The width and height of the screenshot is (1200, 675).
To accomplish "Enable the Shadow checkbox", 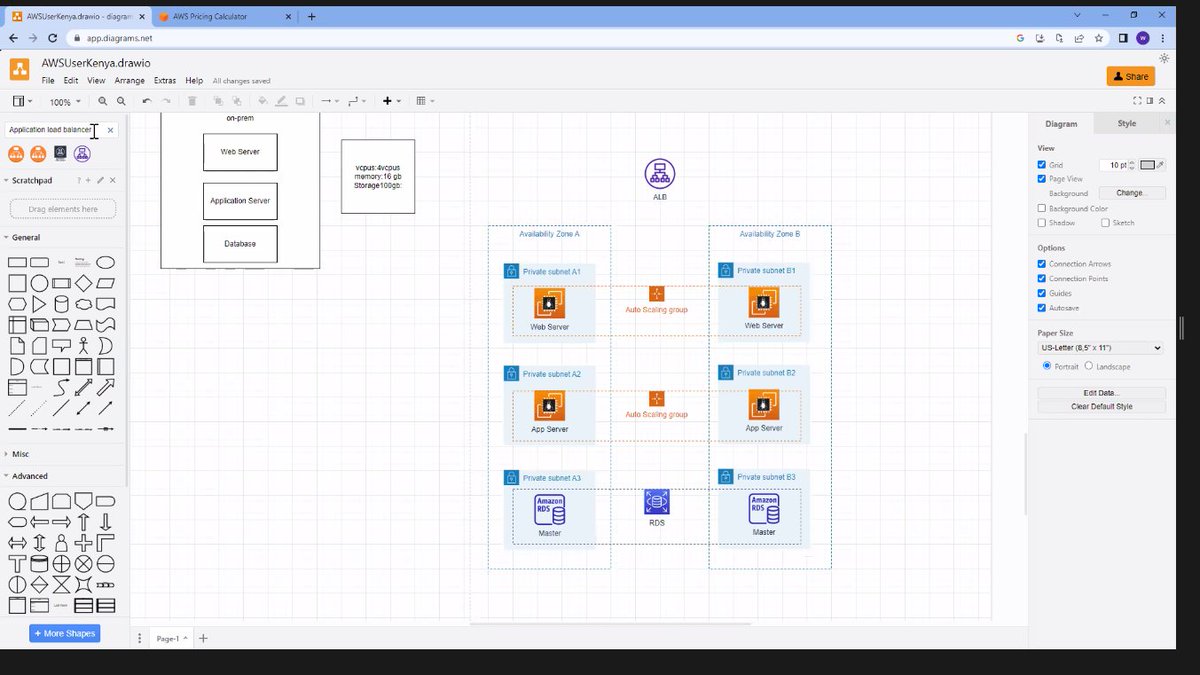I will (x=1041, y=223).
